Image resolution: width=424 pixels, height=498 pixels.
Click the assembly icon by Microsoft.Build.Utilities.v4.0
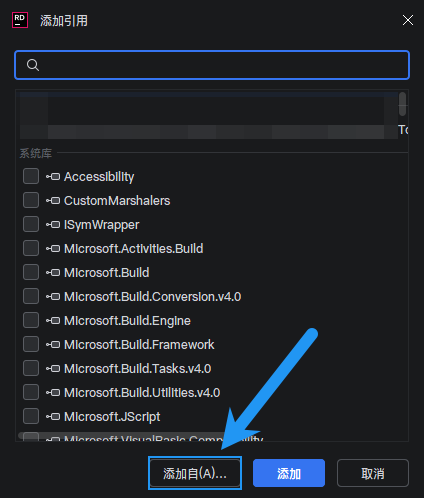tap(53, 393)
